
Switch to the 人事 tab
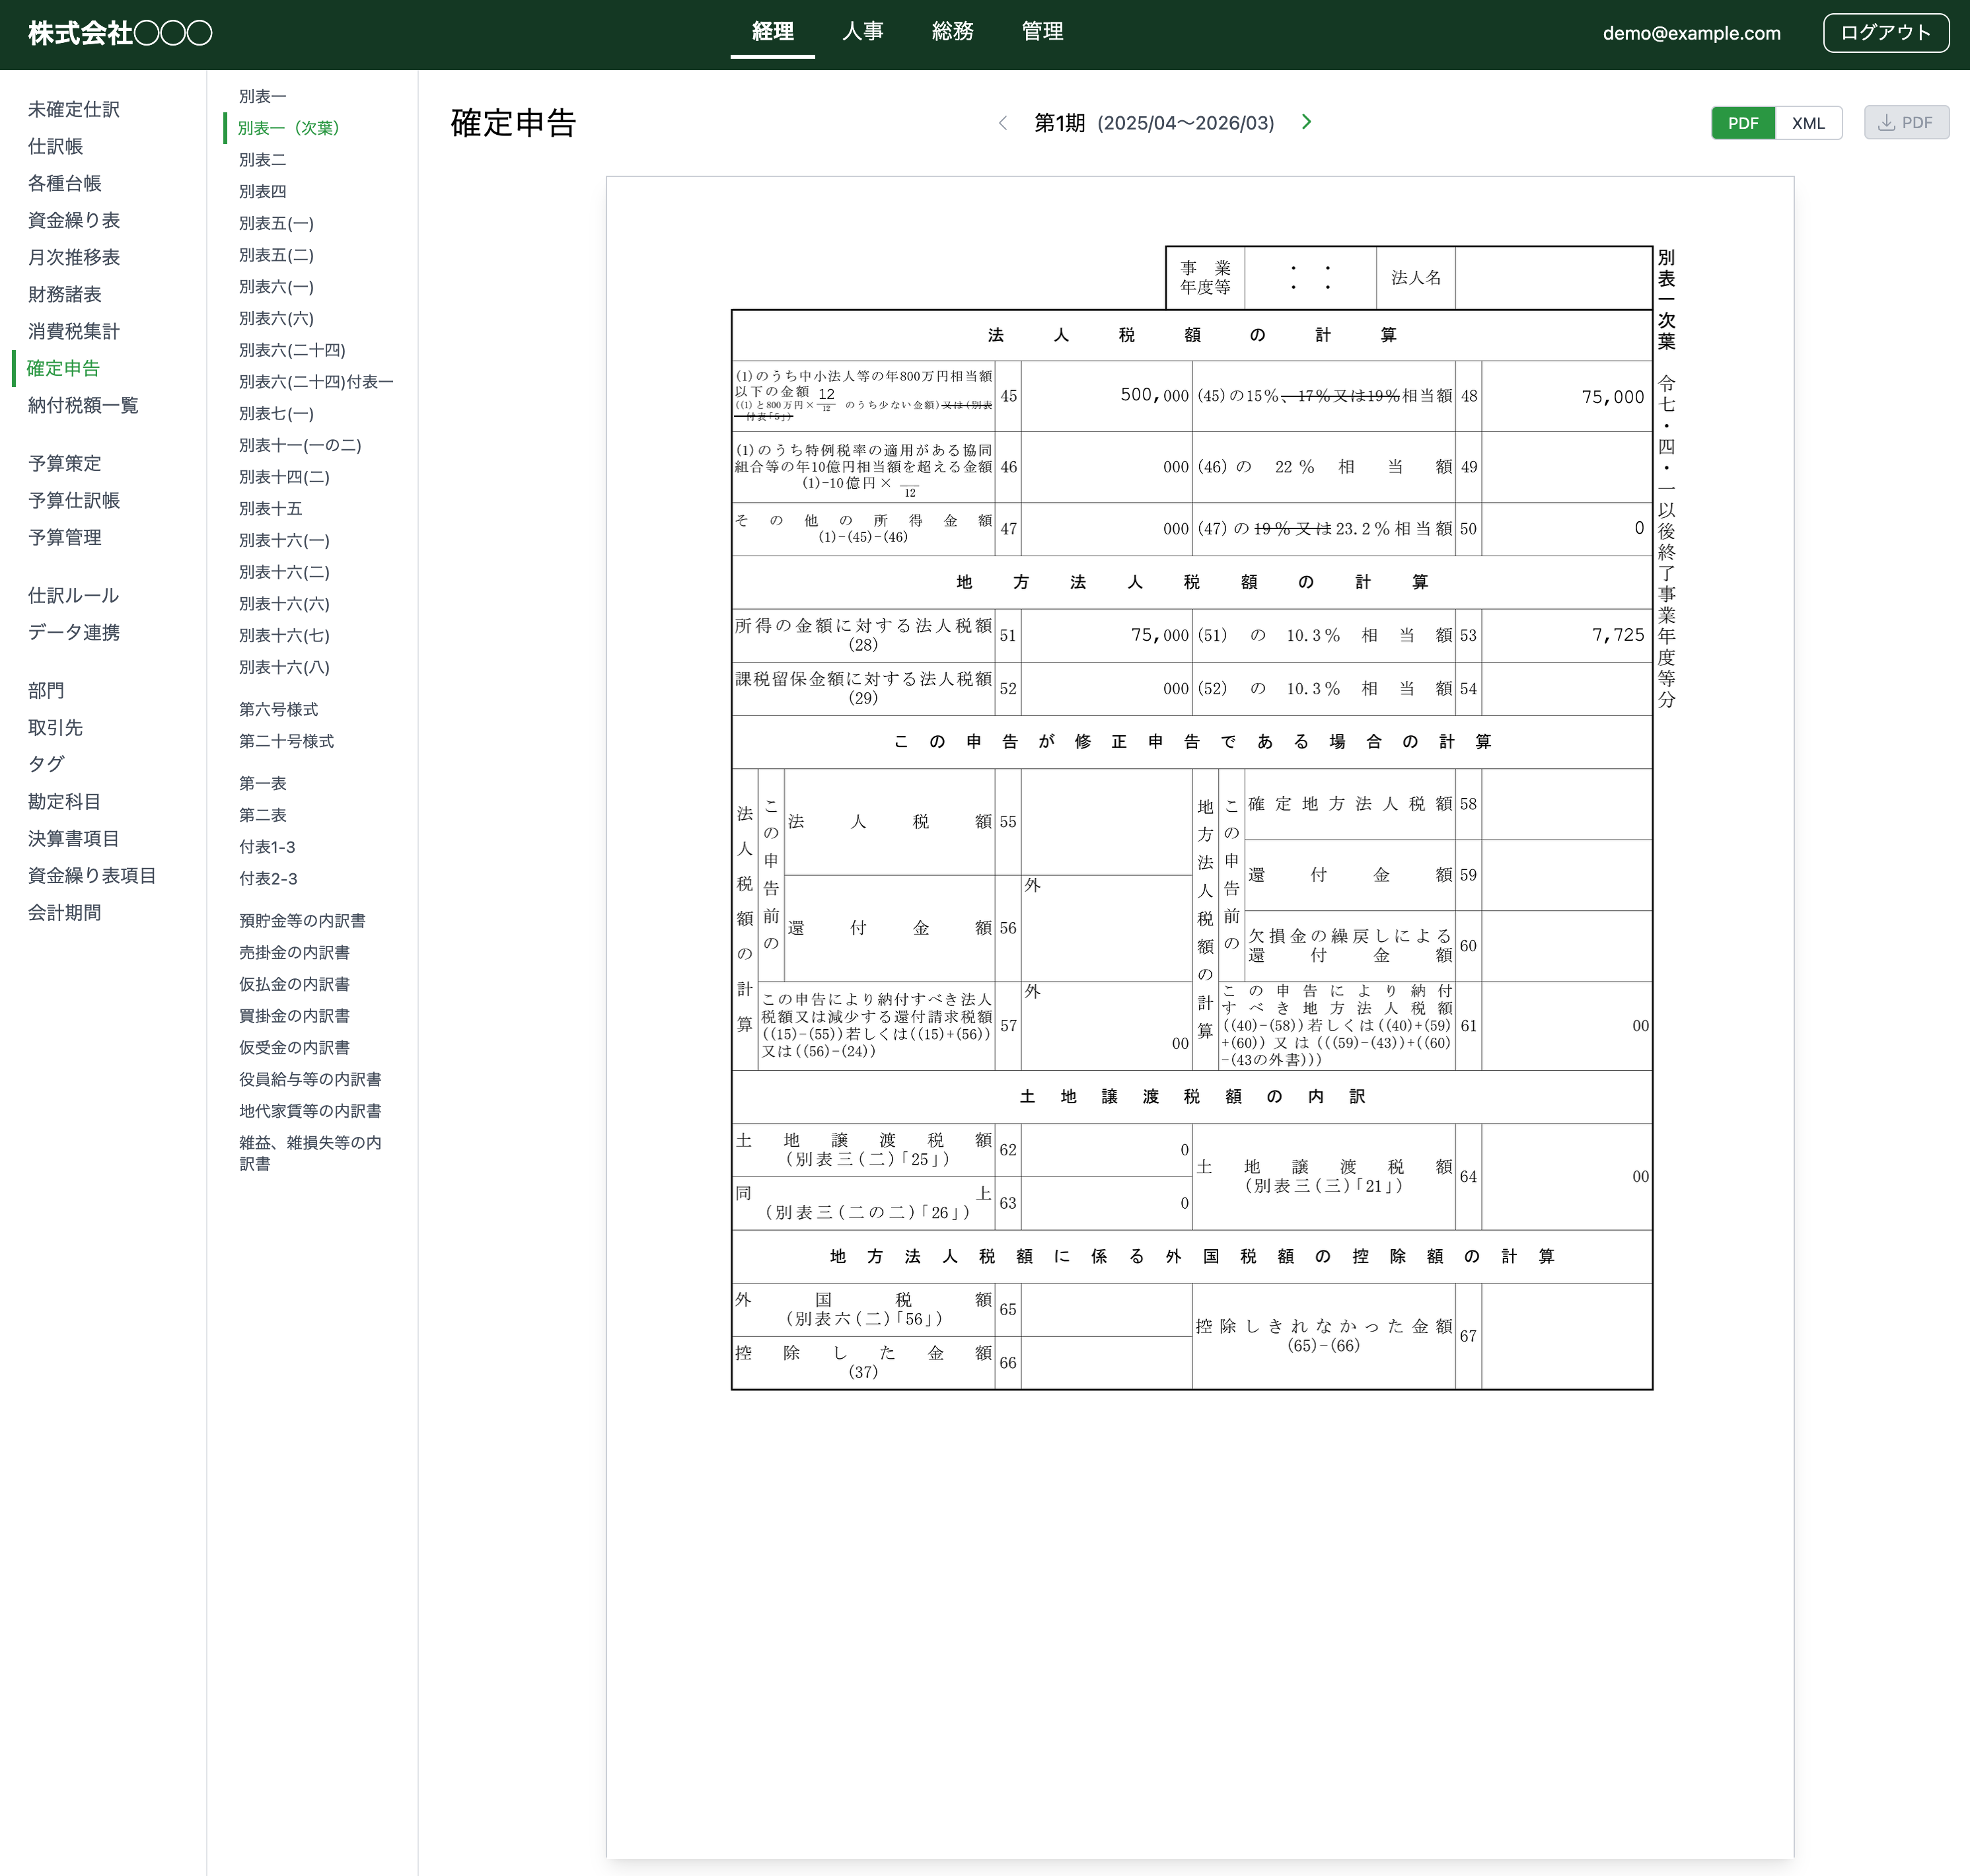pos(862,31)
